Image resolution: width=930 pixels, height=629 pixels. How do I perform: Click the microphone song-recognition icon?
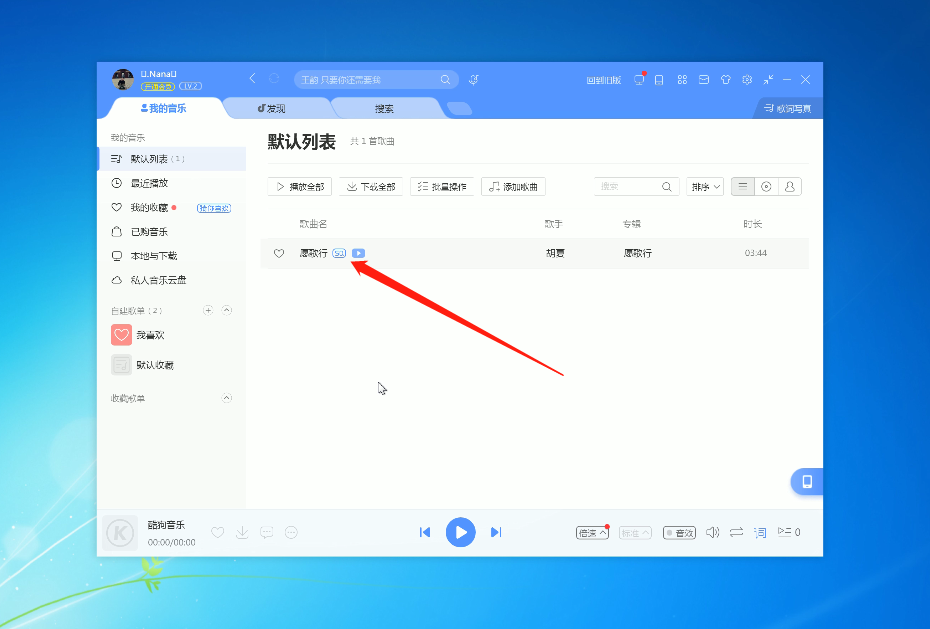pyautogui.click(x=473, y=79)
